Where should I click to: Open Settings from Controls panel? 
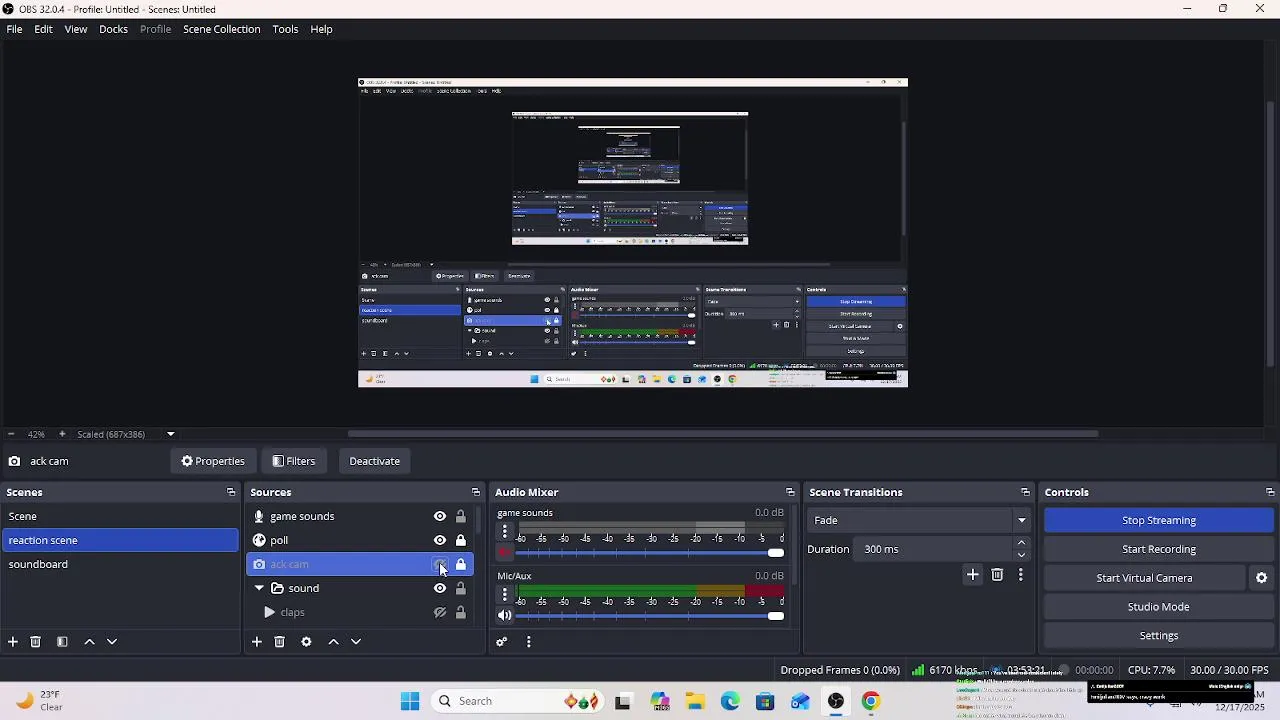(1159, 636)
